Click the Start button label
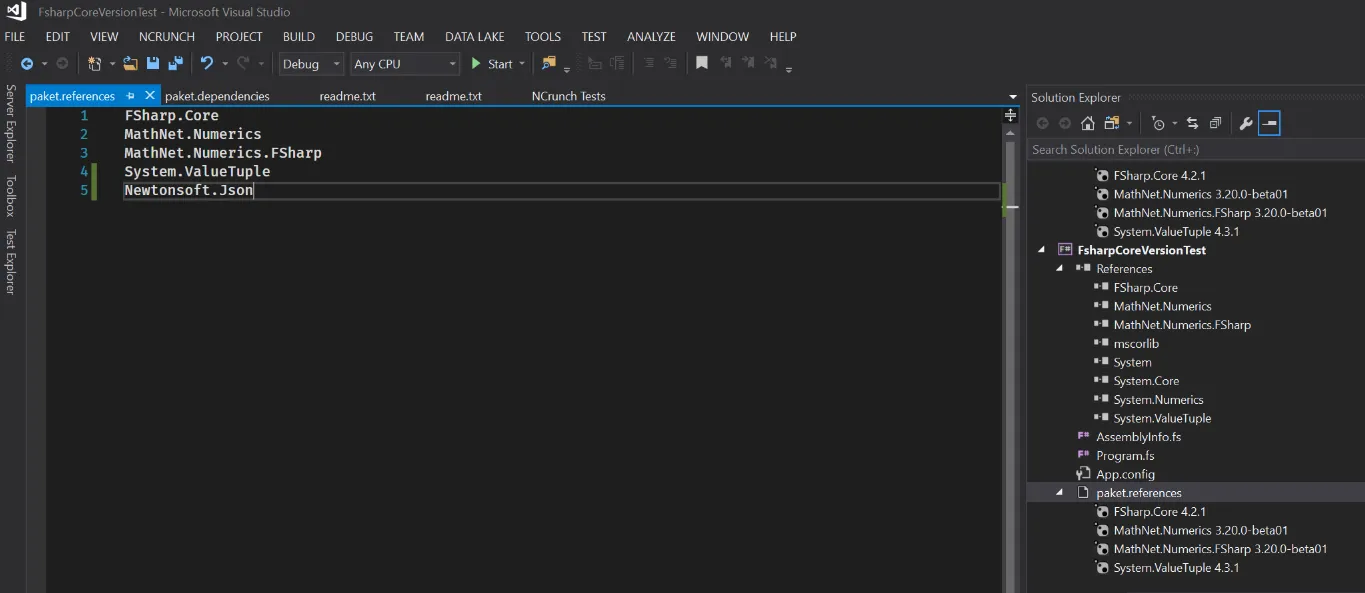 point(500,64)
